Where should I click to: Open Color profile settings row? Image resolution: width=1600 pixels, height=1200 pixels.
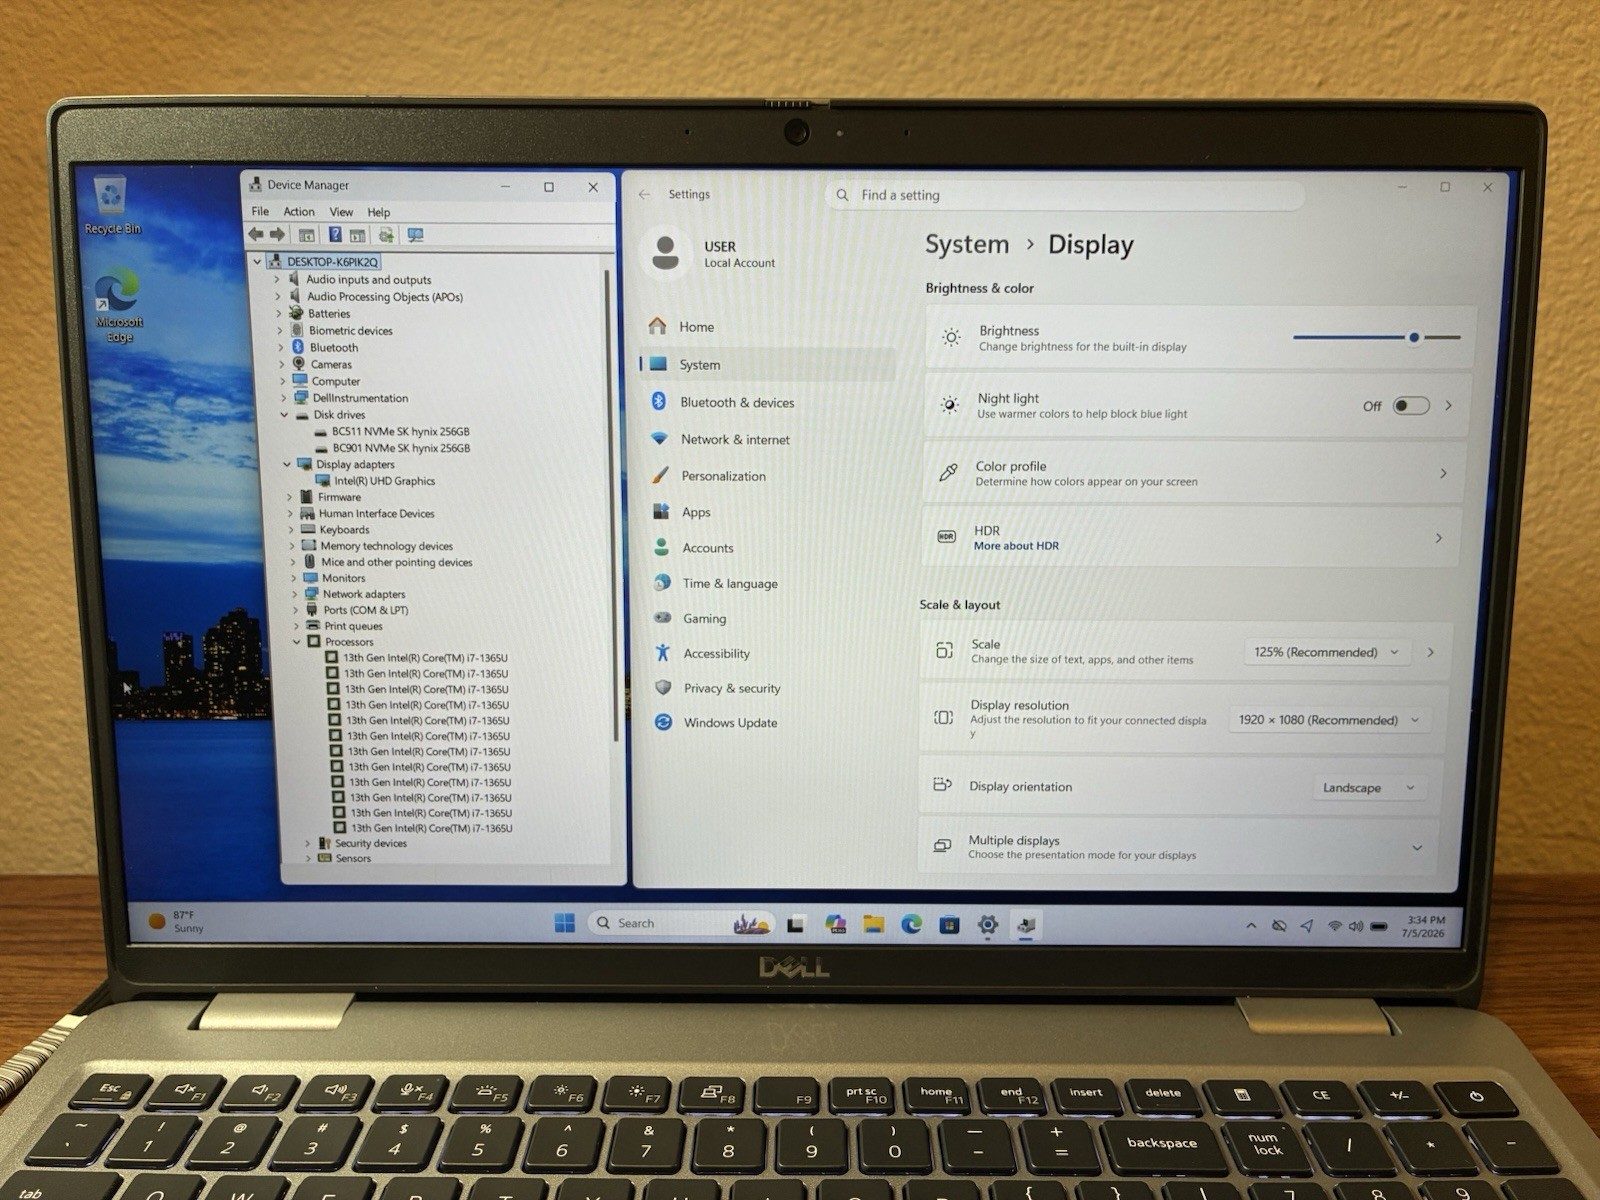pyautogui.click(x=1194, y=473)
